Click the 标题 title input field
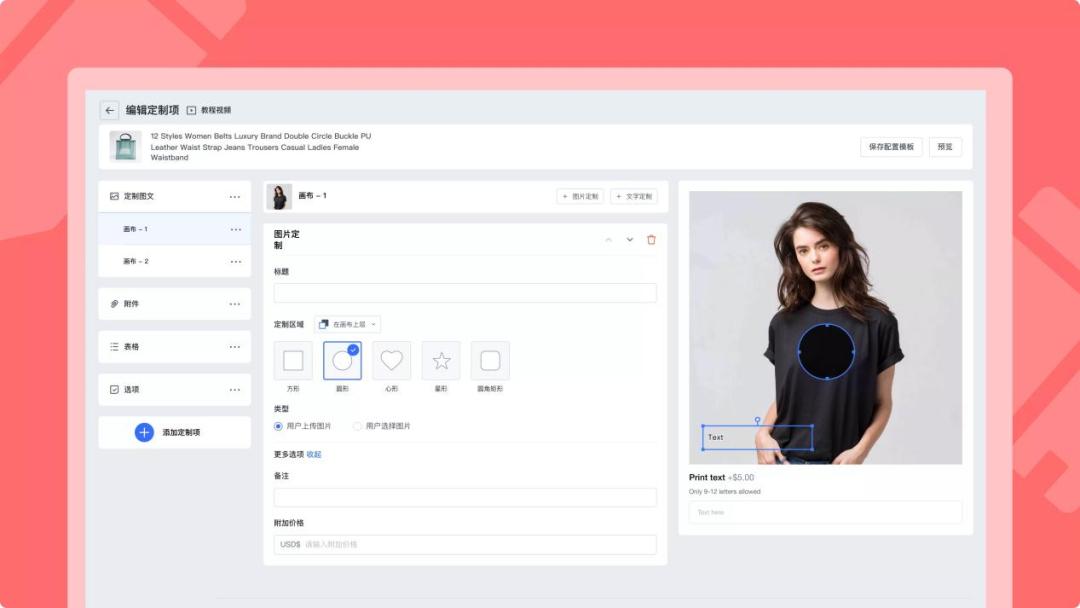1080x608 pixels. tap(465, 293)
